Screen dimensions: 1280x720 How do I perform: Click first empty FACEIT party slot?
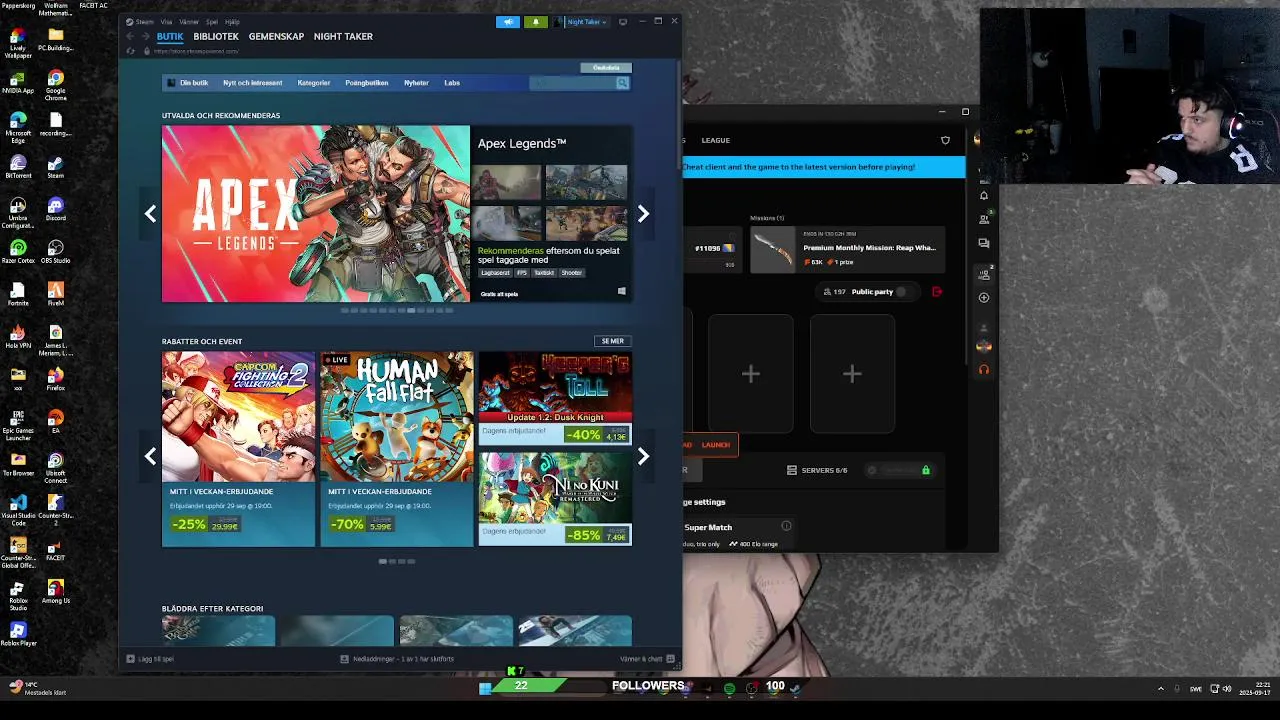coord(751,374)
